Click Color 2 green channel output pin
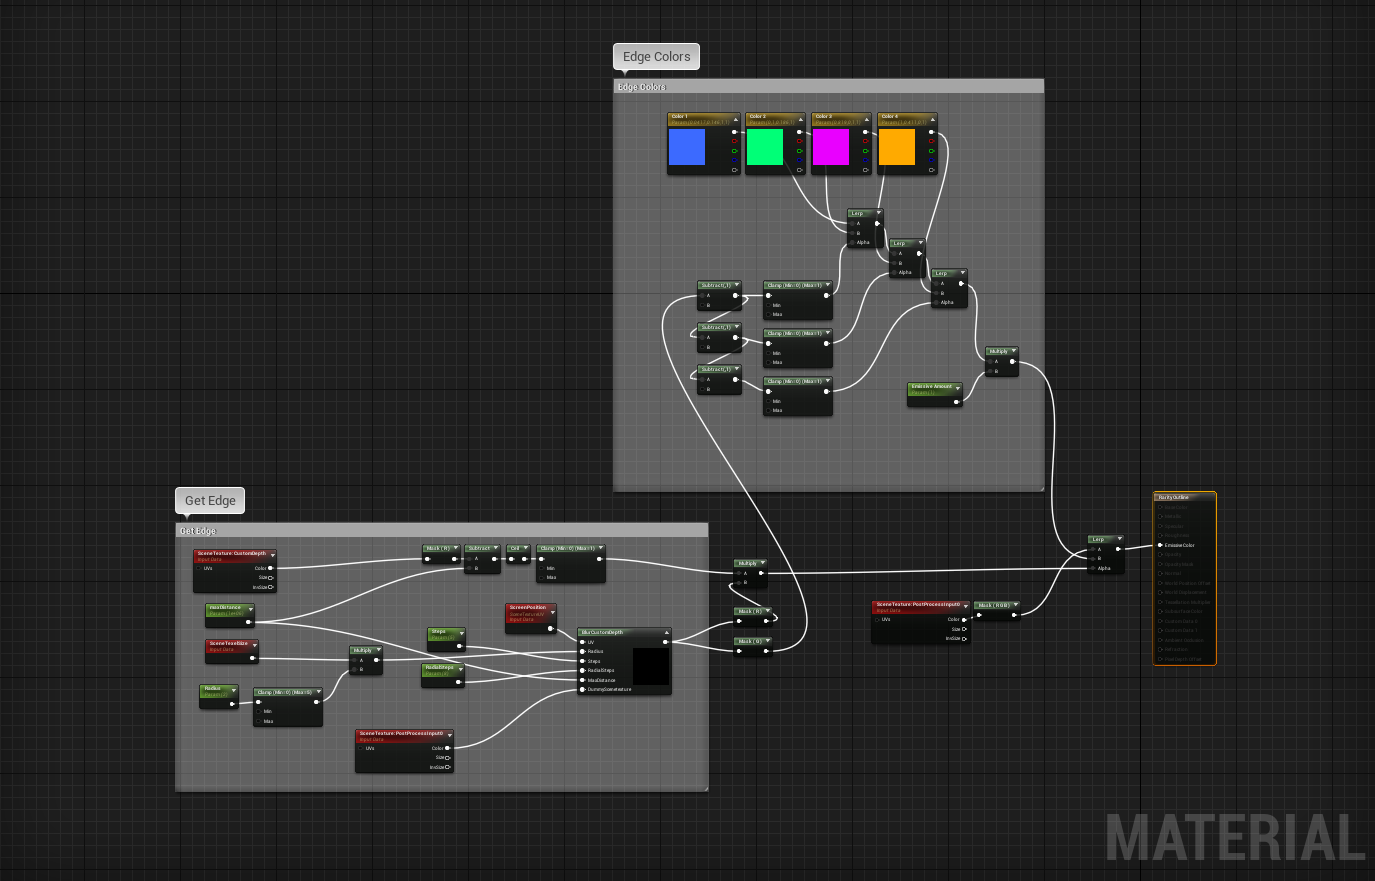 799,151
